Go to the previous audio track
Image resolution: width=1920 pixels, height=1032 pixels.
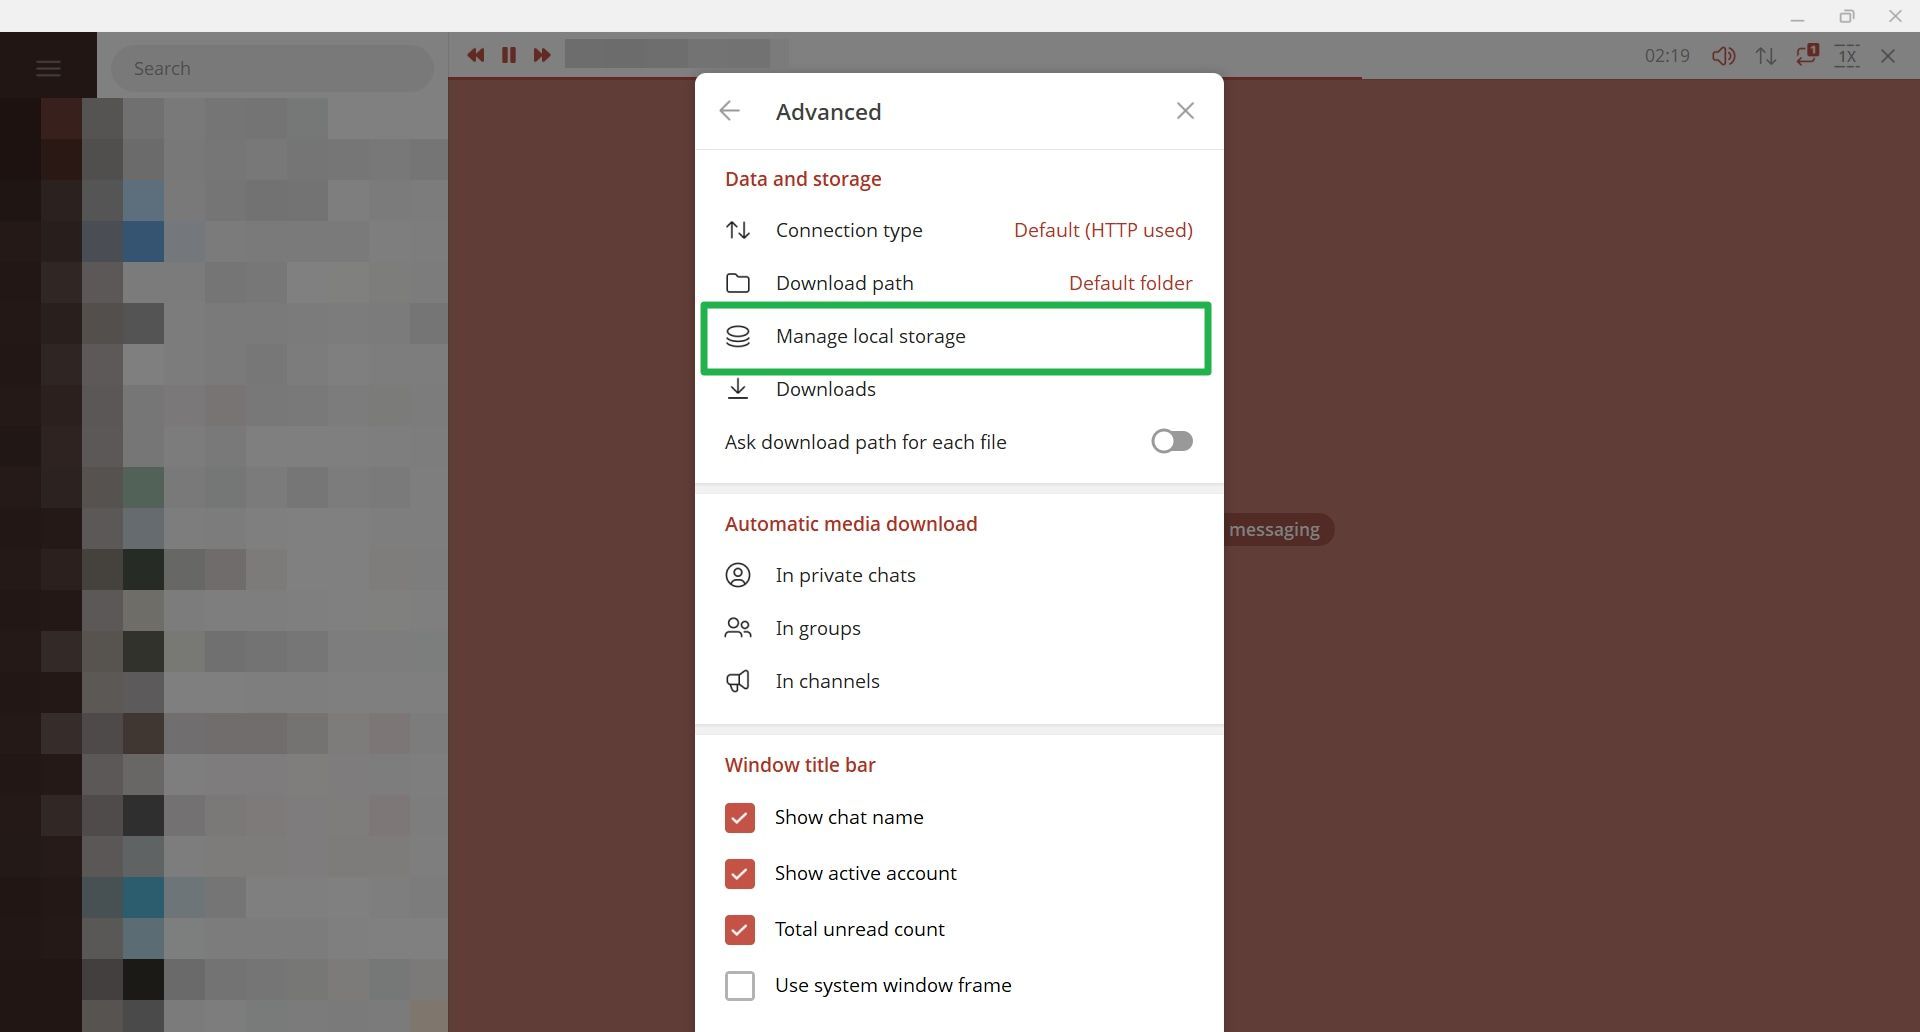pos(476,55)
